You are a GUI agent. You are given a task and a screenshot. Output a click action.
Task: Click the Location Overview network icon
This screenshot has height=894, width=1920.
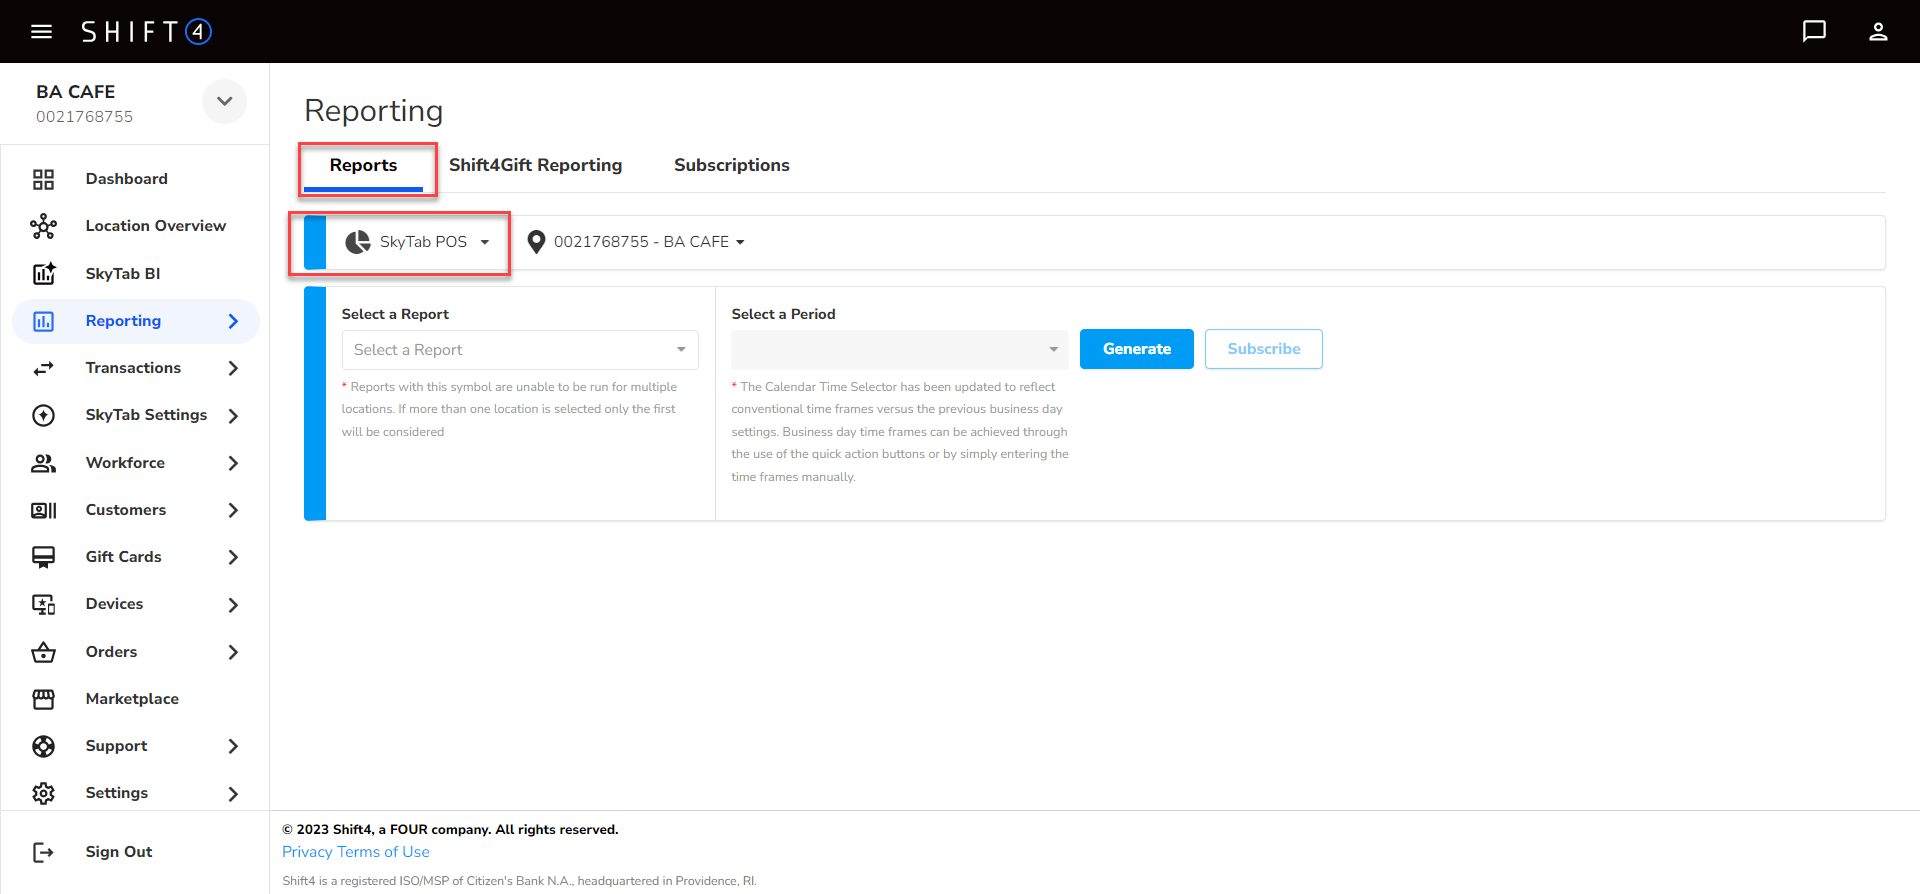[43, 226]
